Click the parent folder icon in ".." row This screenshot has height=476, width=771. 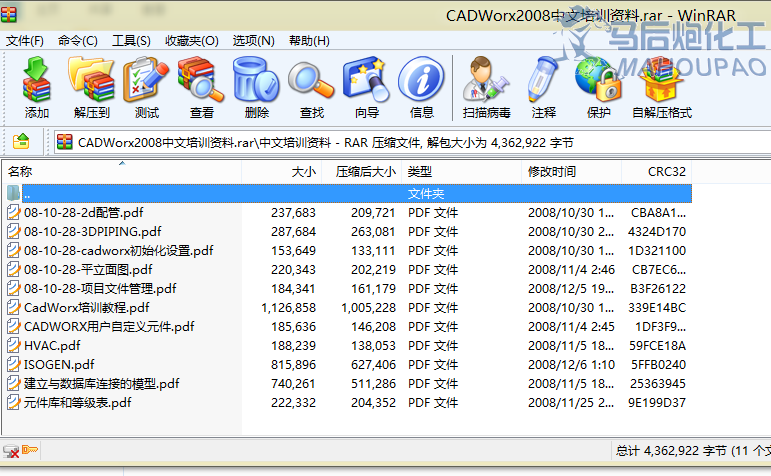(13, 193)
